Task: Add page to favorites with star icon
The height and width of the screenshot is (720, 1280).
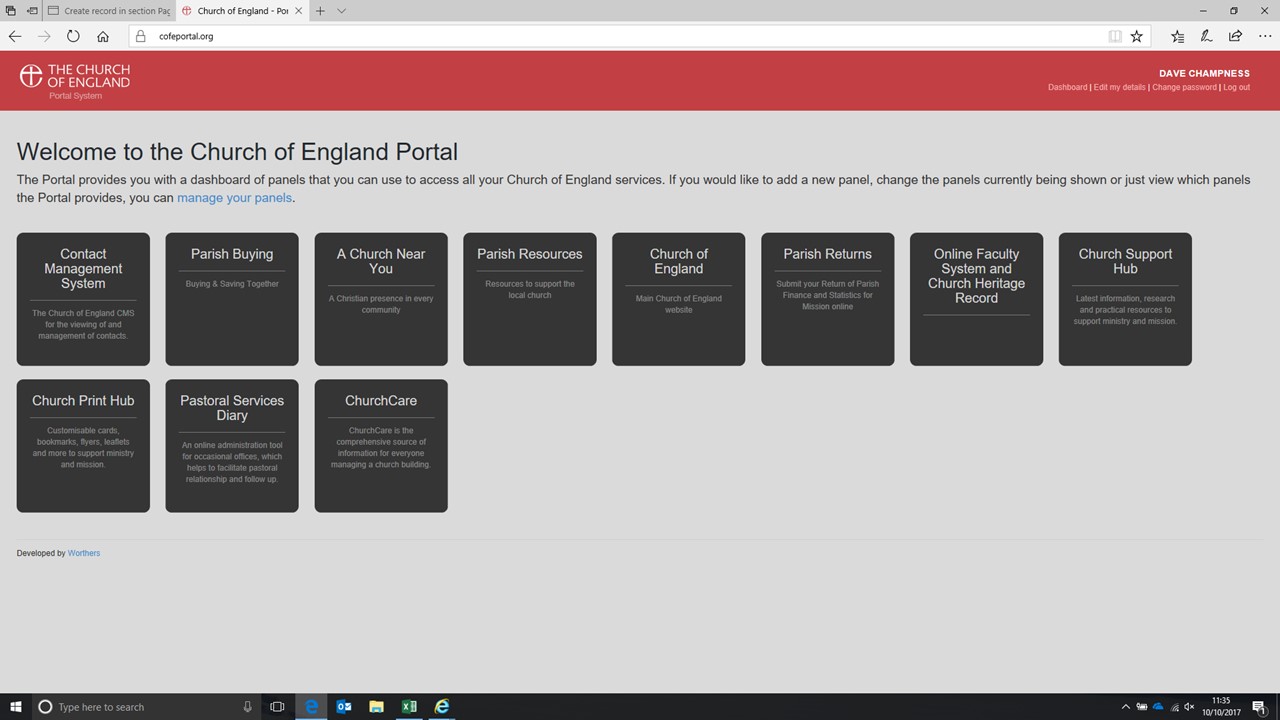Action: click(1136, 36)
